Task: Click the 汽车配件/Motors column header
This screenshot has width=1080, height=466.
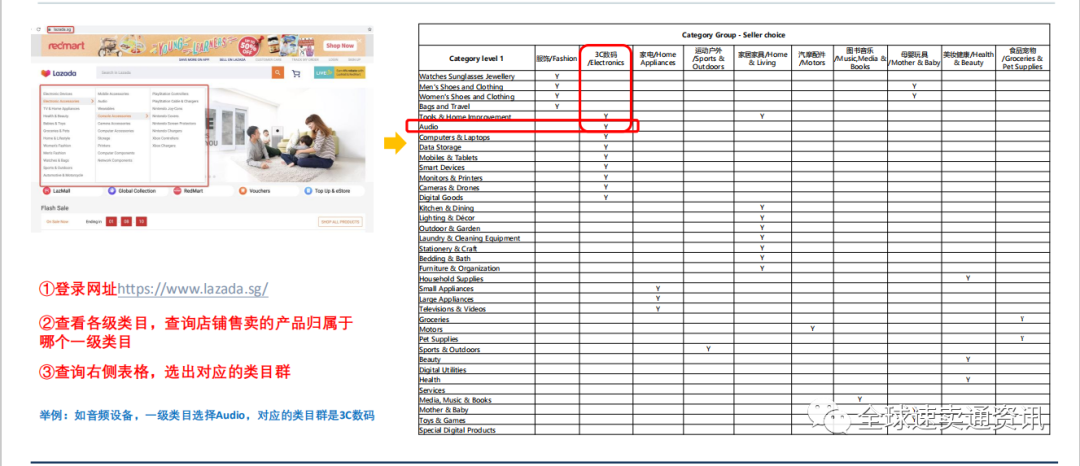Action: 812,59
